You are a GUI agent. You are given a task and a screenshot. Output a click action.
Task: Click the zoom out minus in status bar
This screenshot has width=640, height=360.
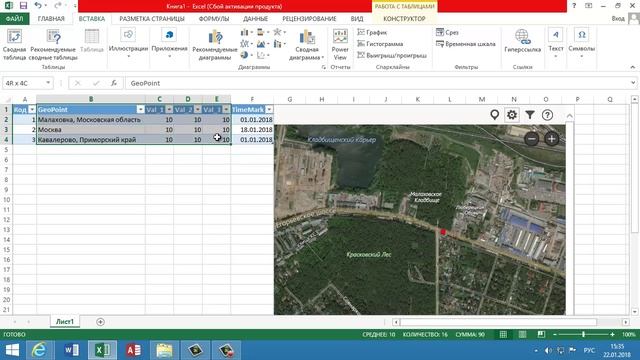pyautogui.click(x=555, y=335)
